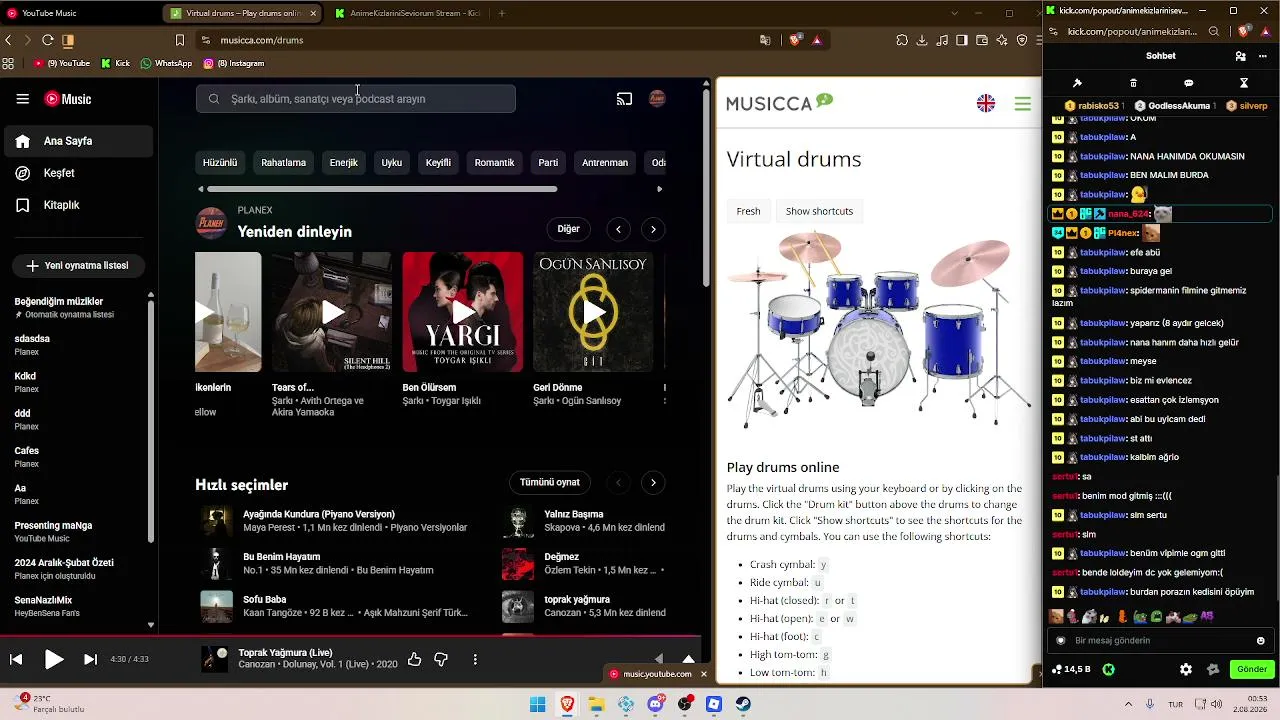Click the cast to device icon

[624, 99]
